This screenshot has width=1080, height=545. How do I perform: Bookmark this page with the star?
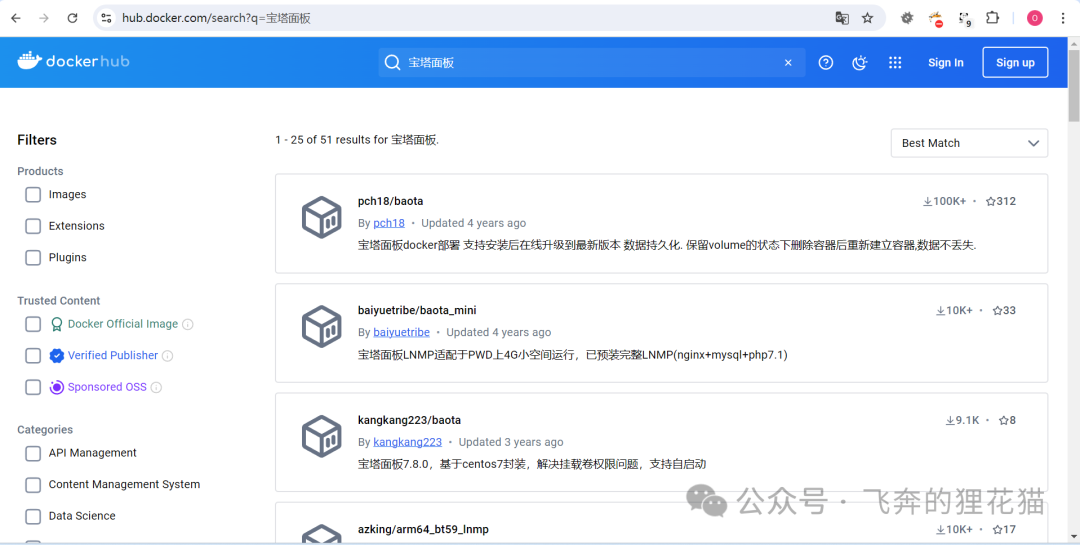click(x=867, y=18)
